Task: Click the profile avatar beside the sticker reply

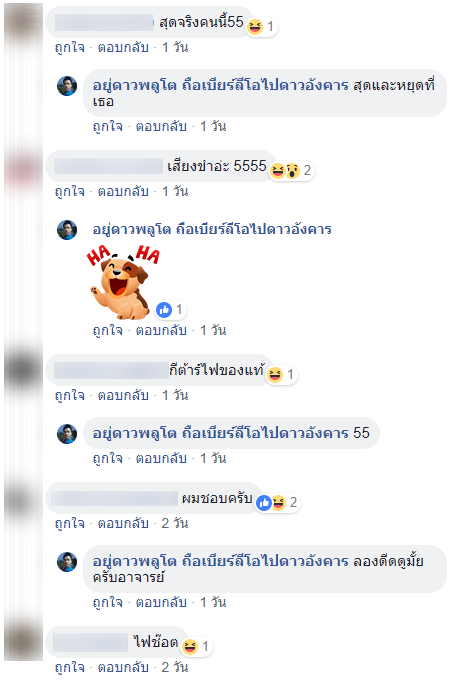Action: (67, 230)
